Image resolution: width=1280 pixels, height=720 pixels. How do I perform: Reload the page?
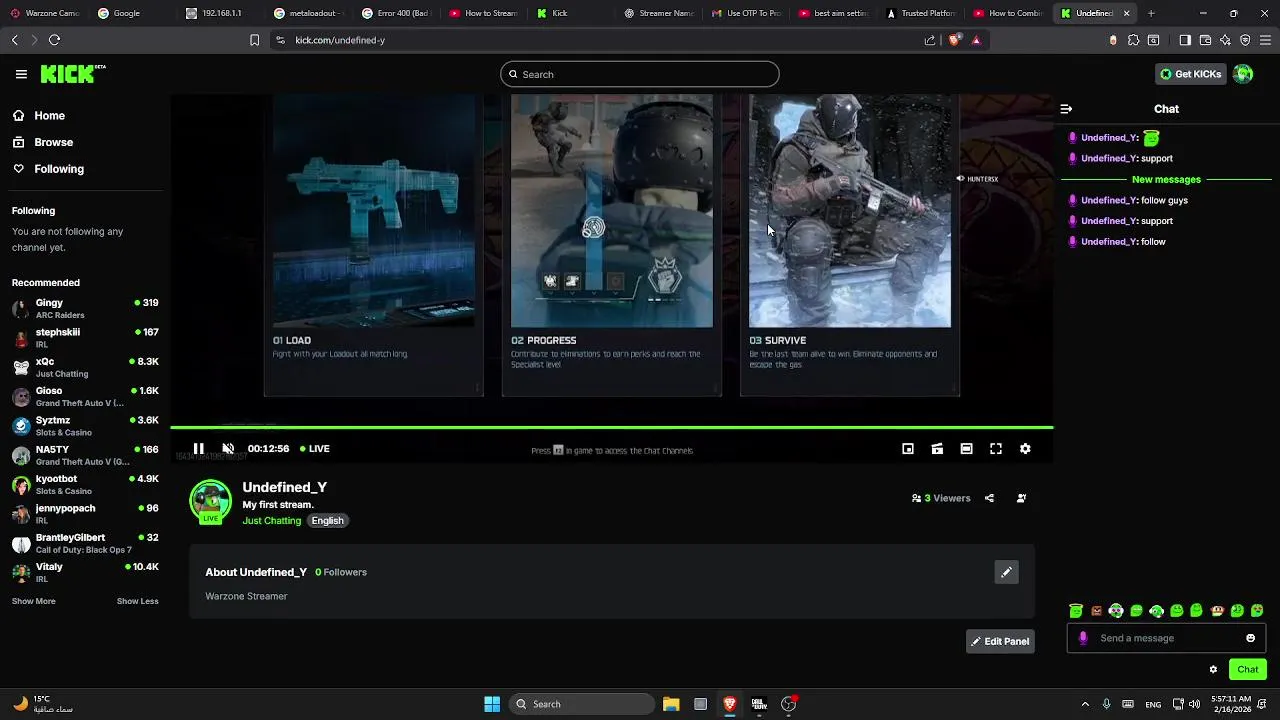tap(54, 40)
